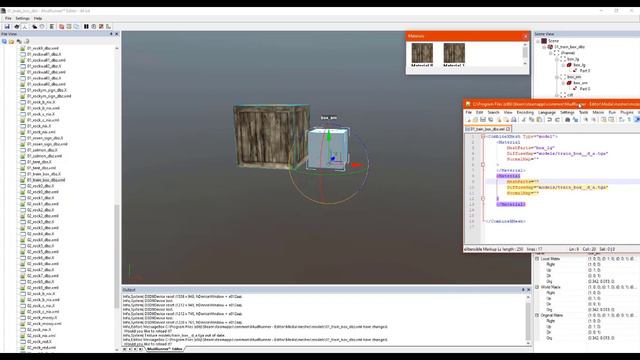Click the Save icon in MudRunner Editor toolbar
This screenshot has width=640, height=360.
pos(7,27)
